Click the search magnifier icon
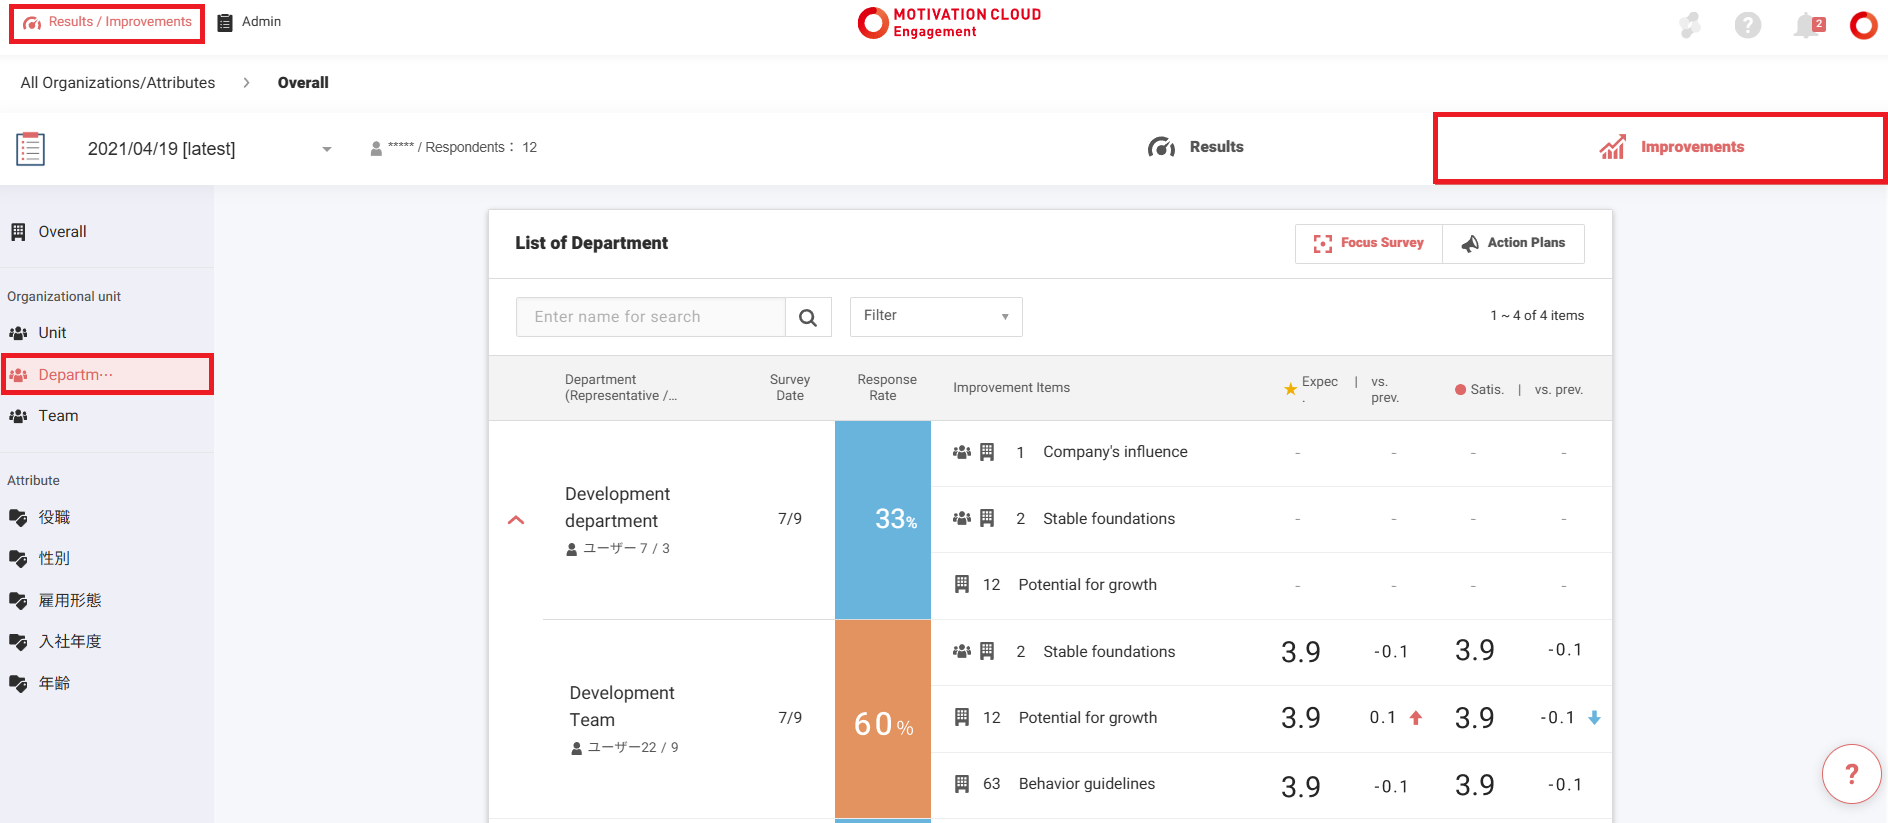 [808, 317]
